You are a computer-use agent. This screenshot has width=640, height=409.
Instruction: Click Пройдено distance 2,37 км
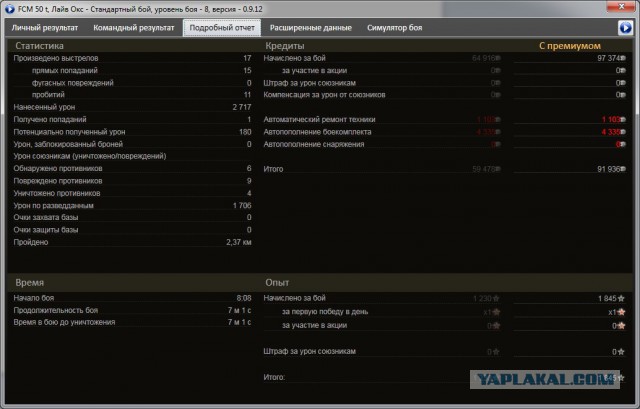[x=239, y=242]
